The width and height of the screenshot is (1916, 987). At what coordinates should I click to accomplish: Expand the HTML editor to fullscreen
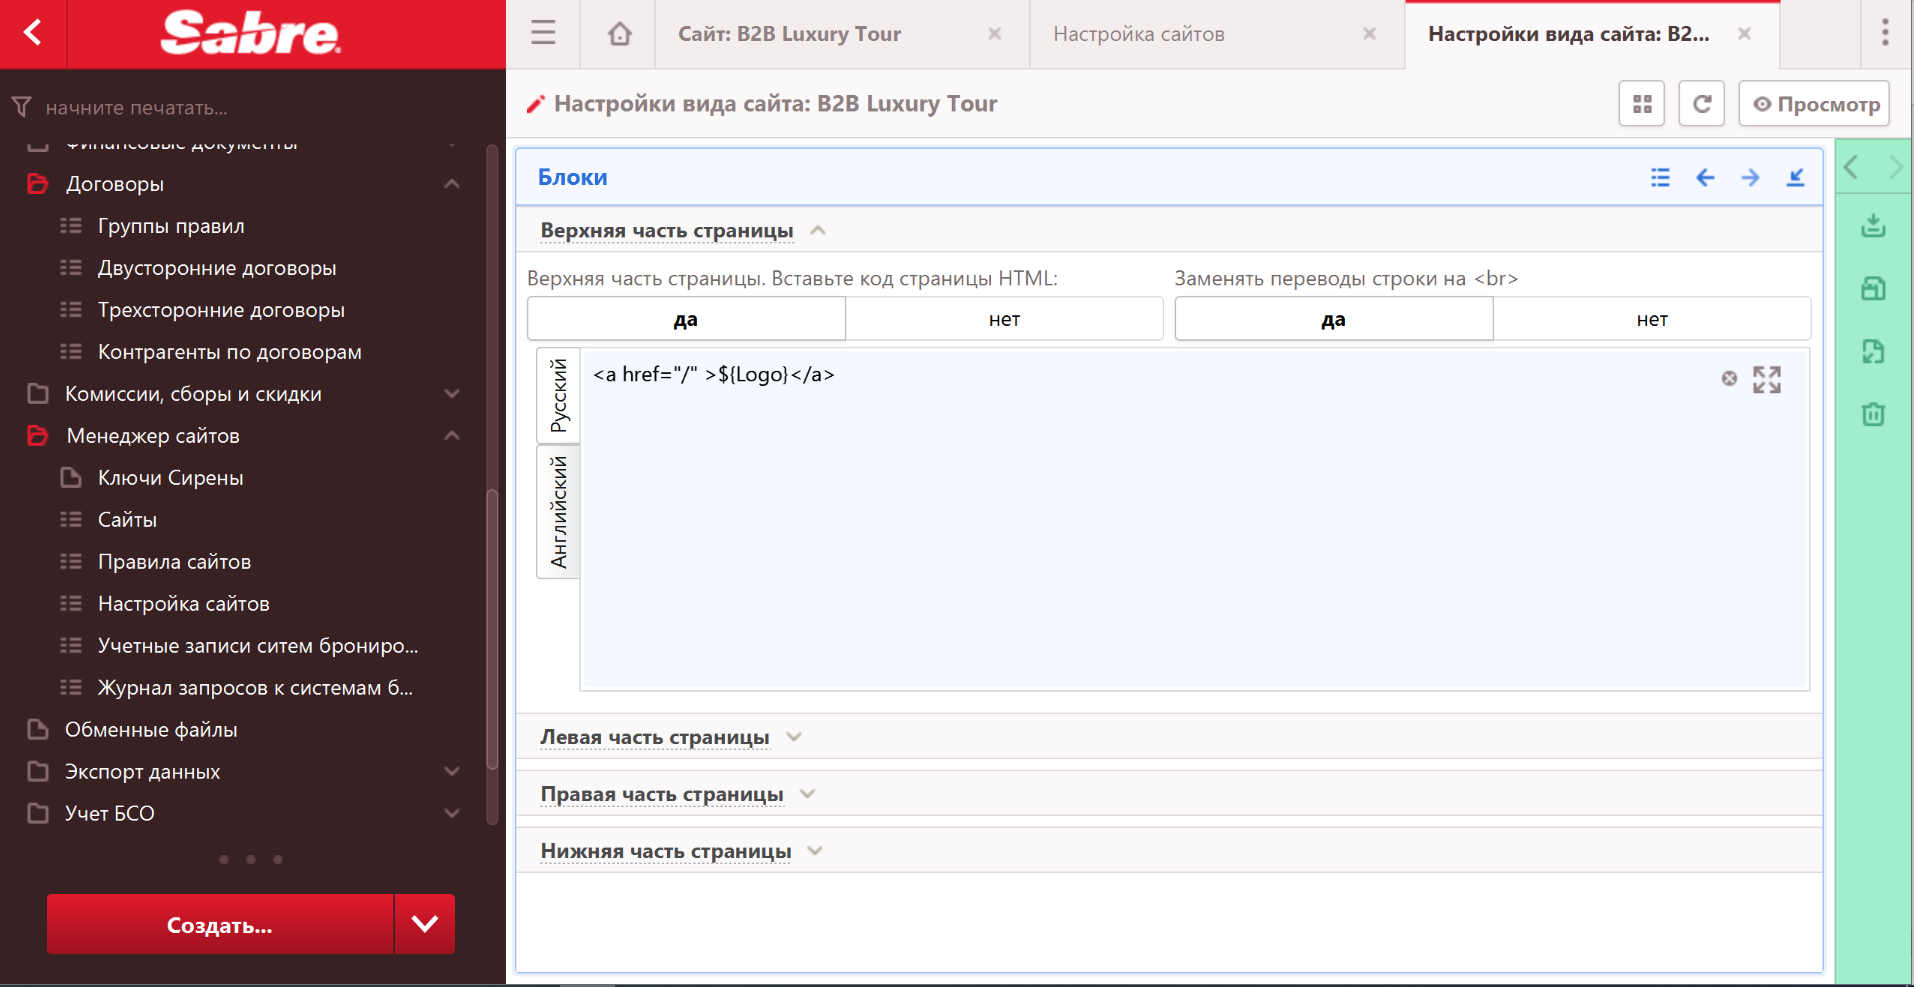tap(1766, 380)
